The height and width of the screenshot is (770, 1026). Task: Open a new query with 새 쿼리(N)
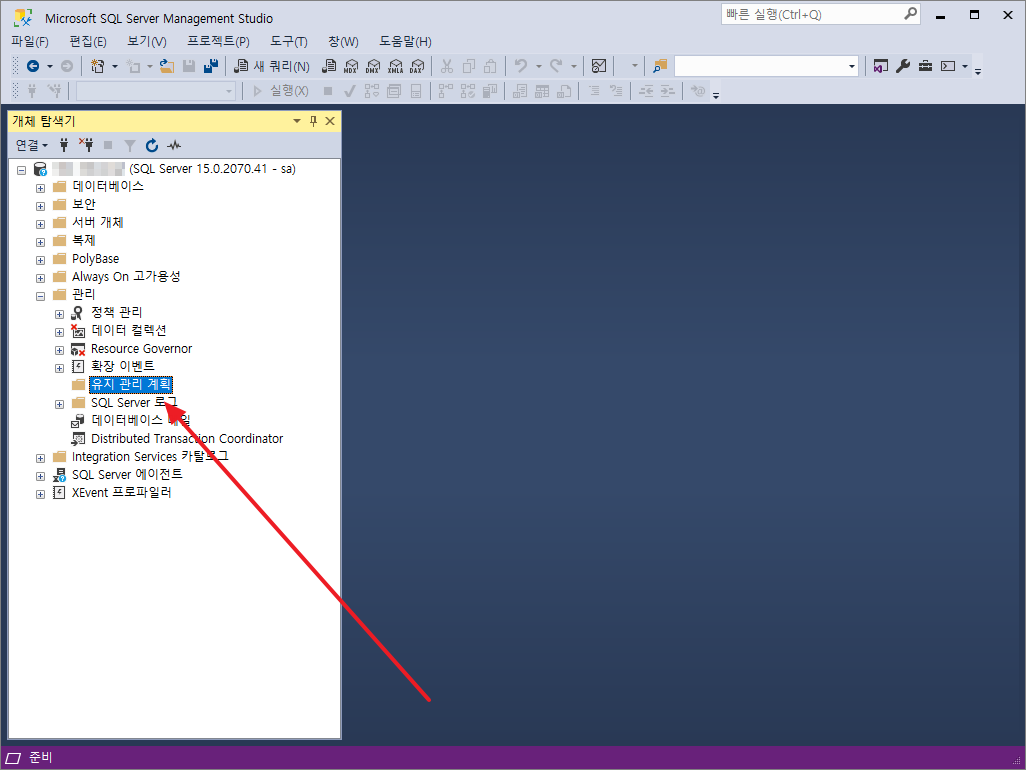(x=272, y=66)
